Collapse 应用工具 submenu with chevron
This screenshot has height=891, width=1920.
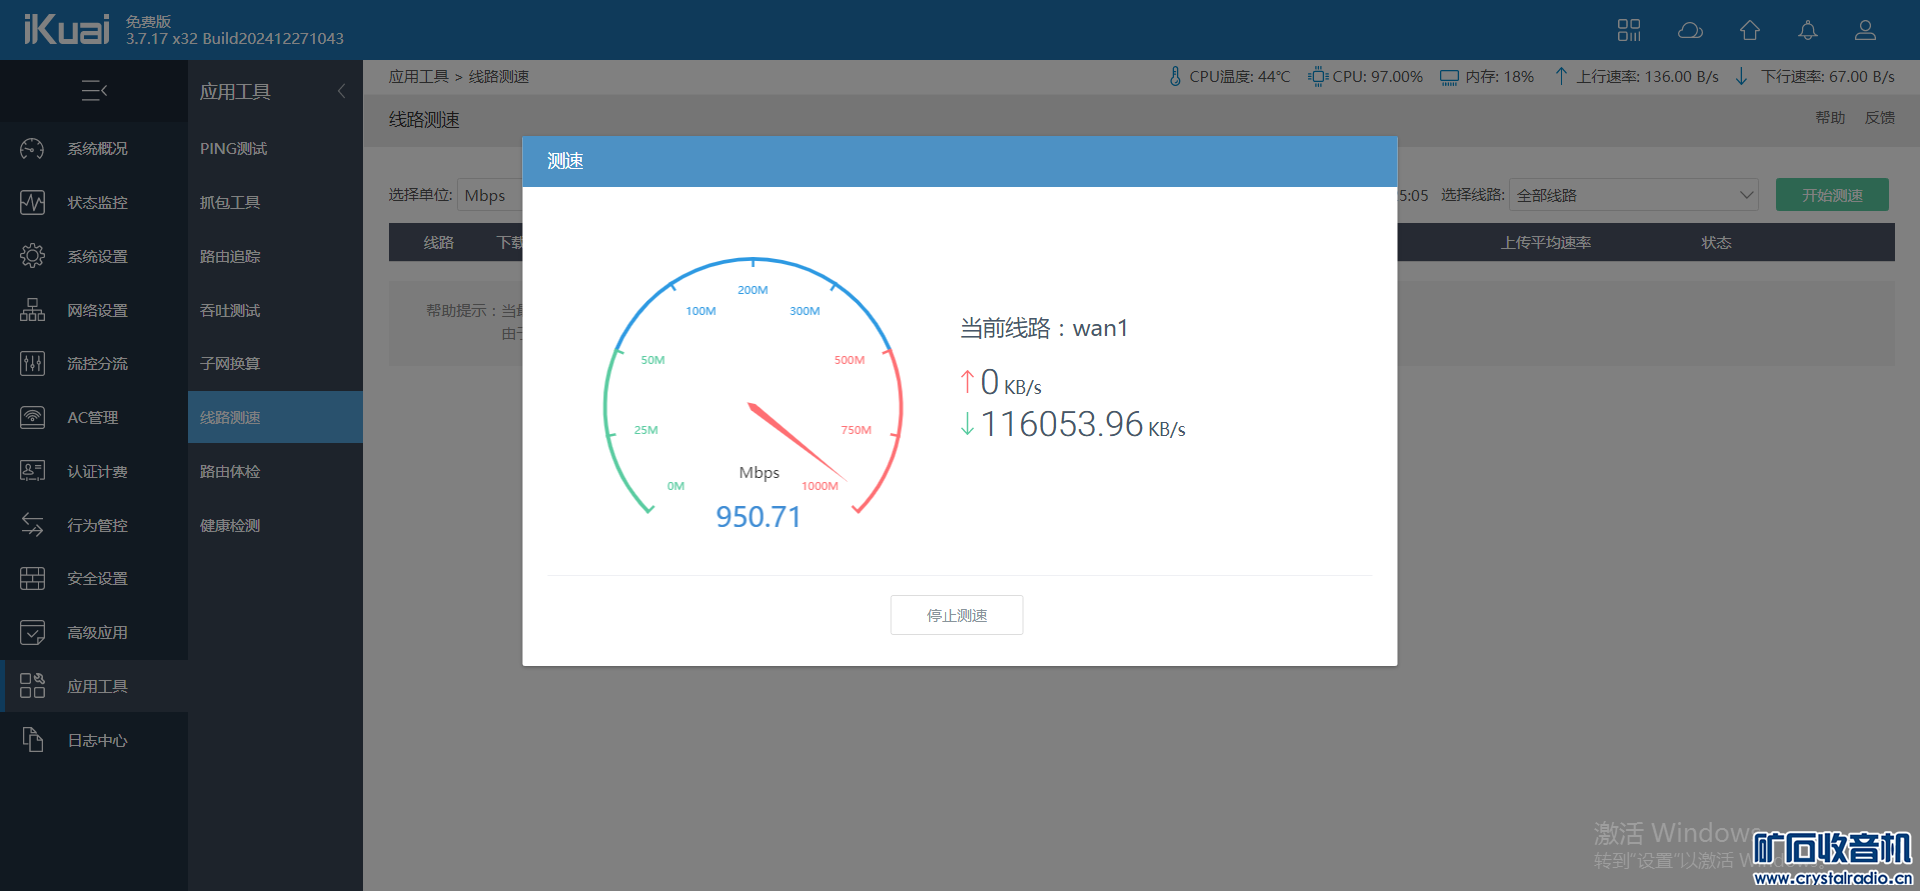click(x=341, y=91)
